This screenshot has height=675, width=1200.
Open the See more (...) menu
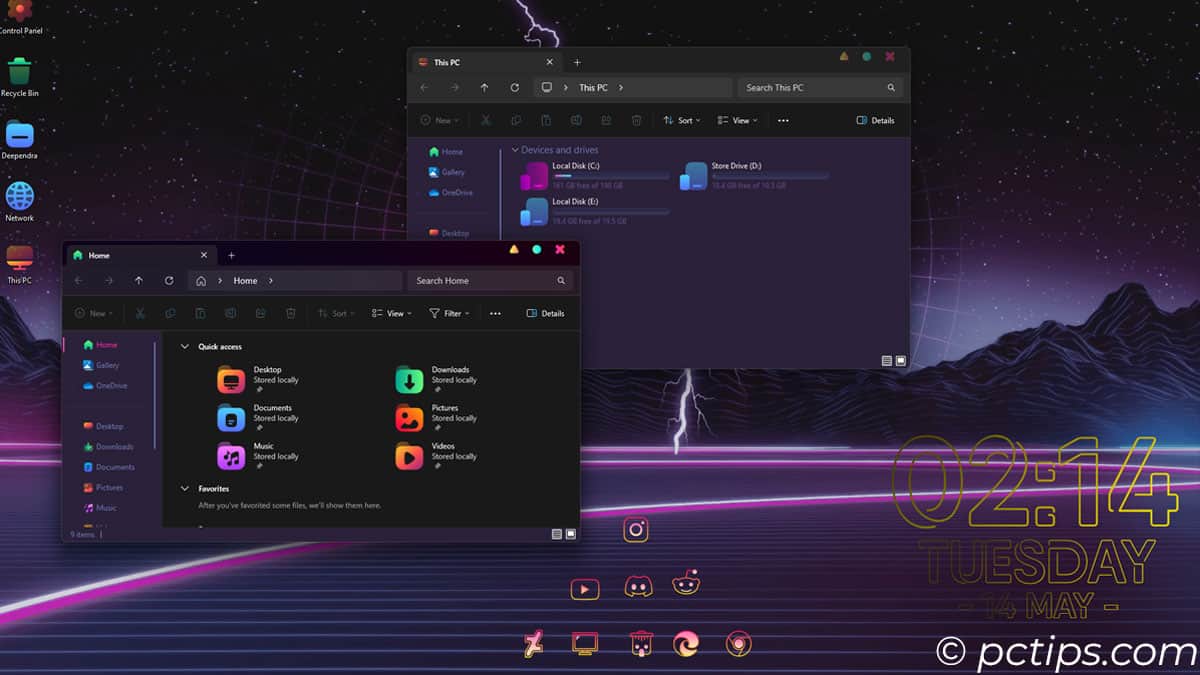click(x=495, y=313)
